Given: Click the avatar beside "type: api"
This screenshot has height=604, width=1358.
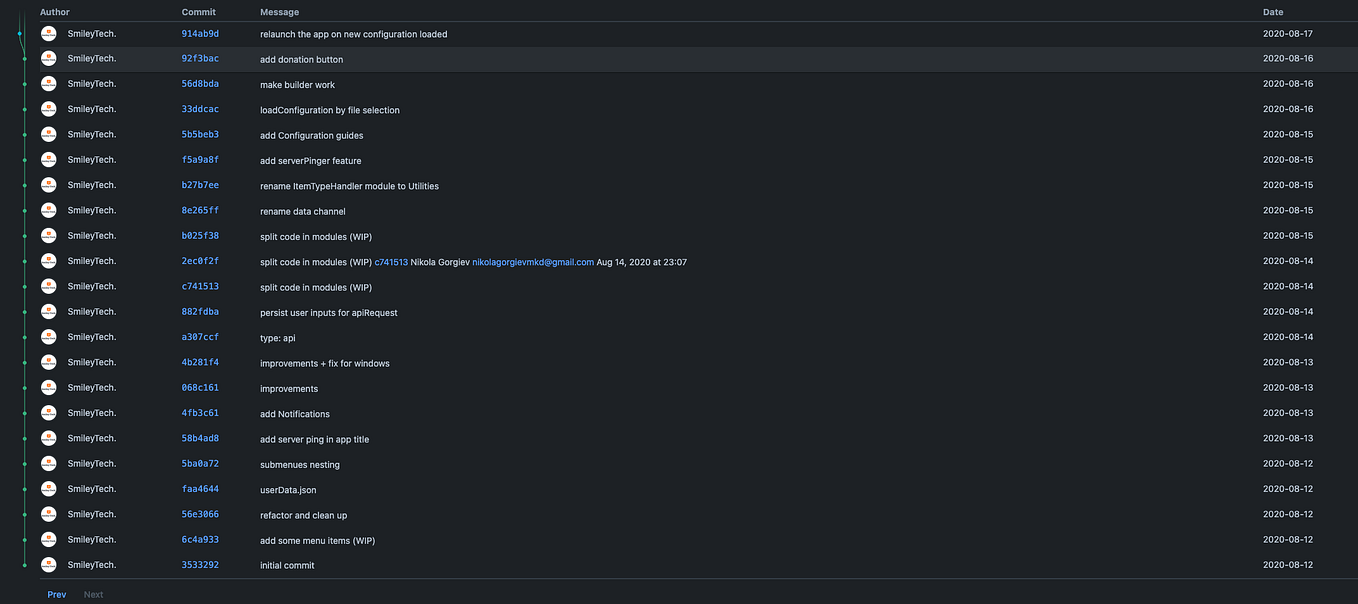Looking at the screenshot, I should point(48,337).
